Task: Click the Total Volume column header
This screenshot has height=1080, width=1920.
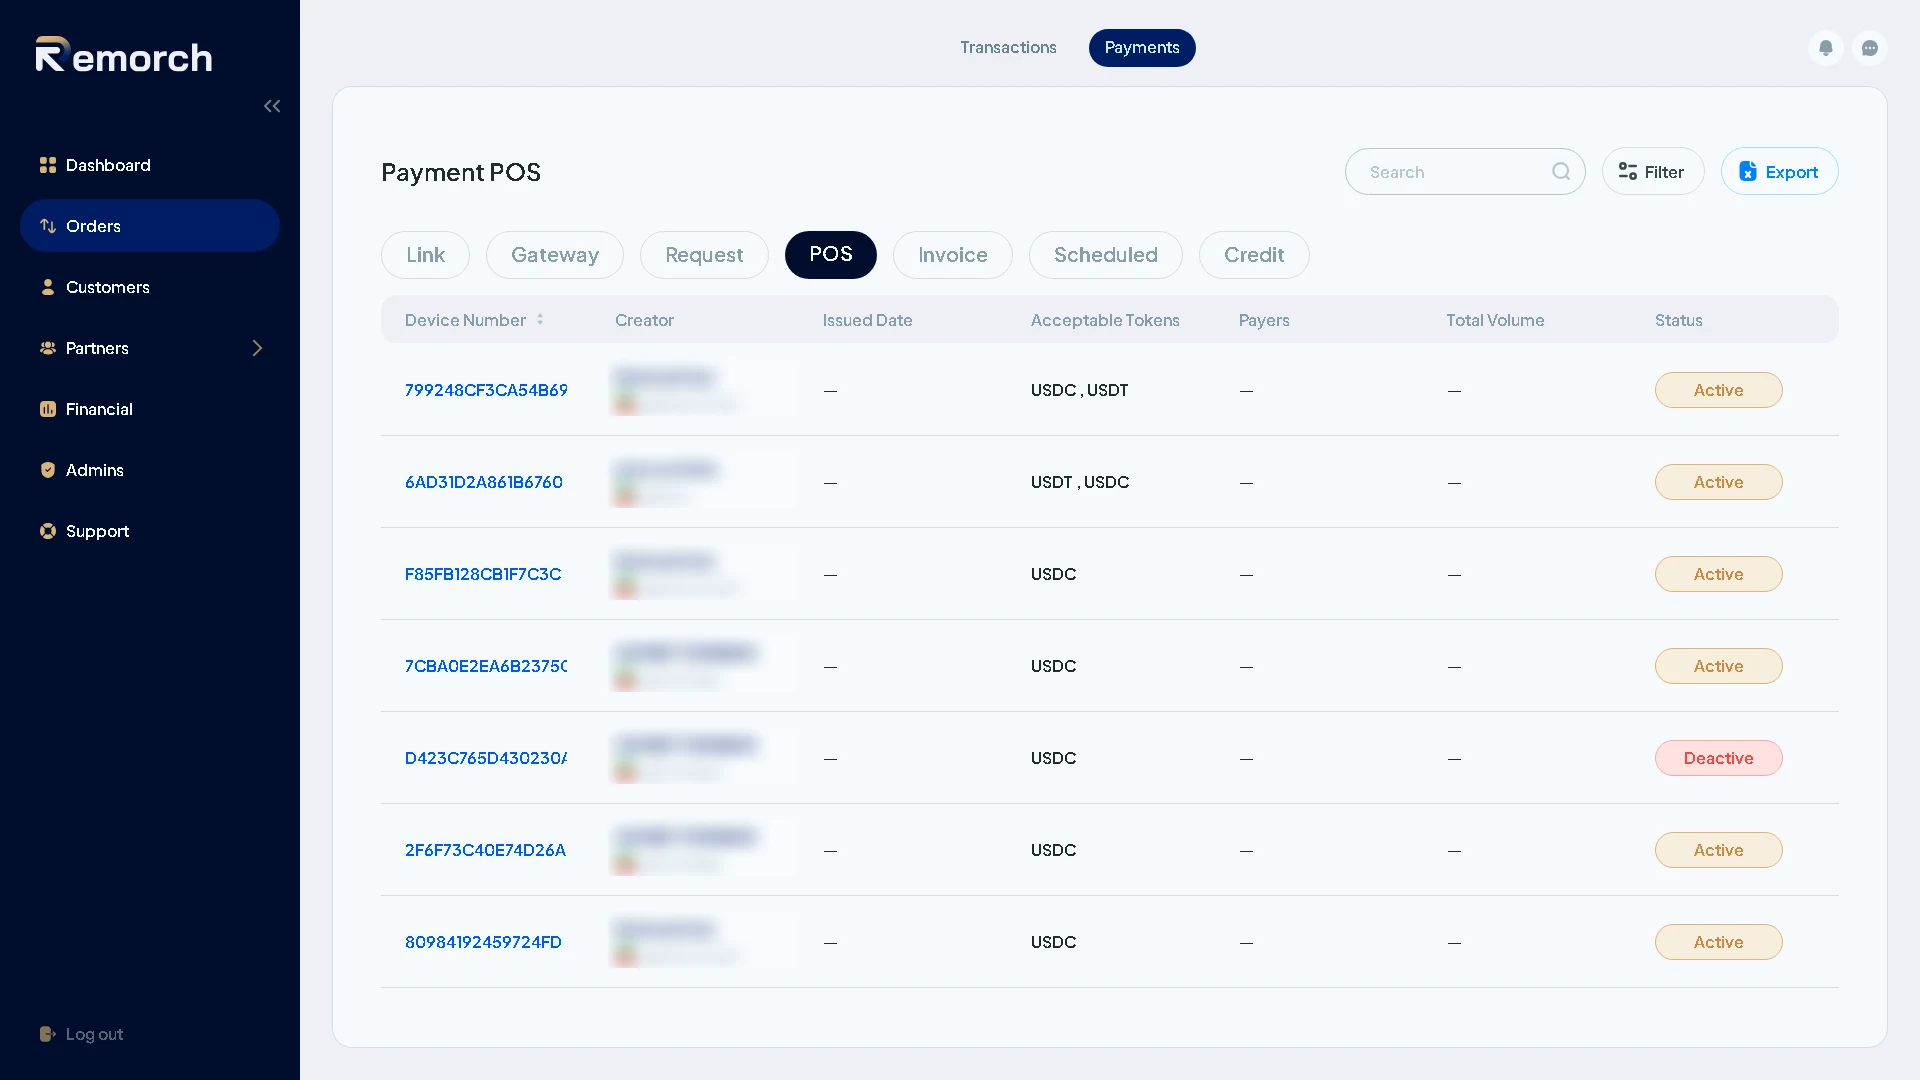Action: click(x=1495, y=320)
